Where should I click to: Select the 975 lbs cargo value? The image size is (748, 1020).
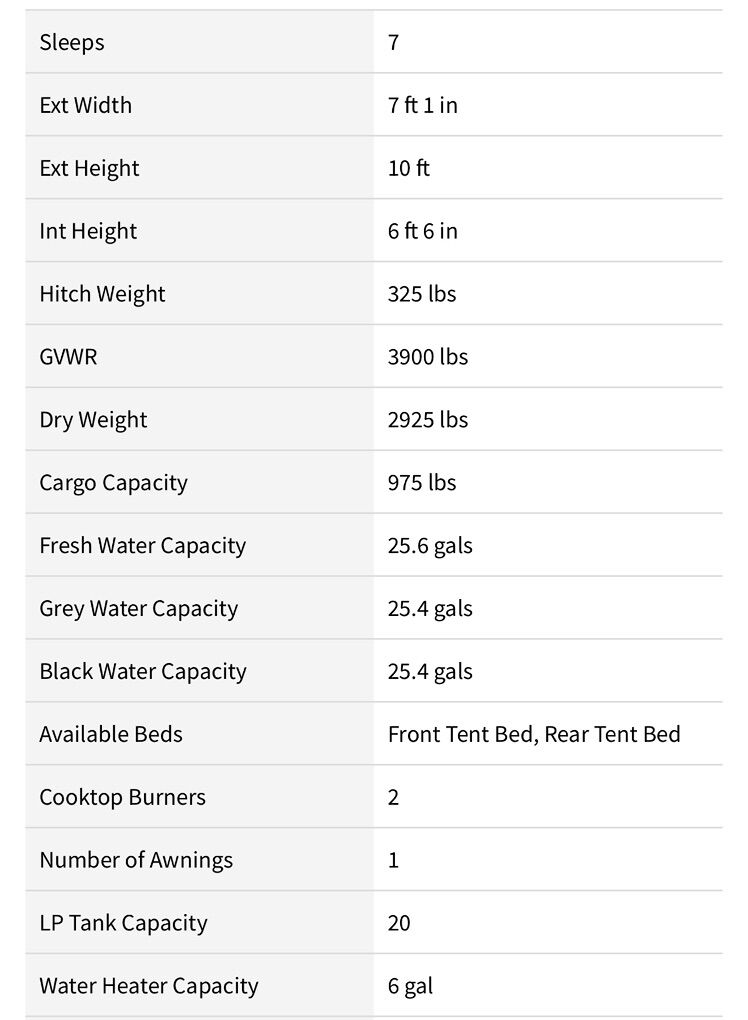[x=421, y=483]
